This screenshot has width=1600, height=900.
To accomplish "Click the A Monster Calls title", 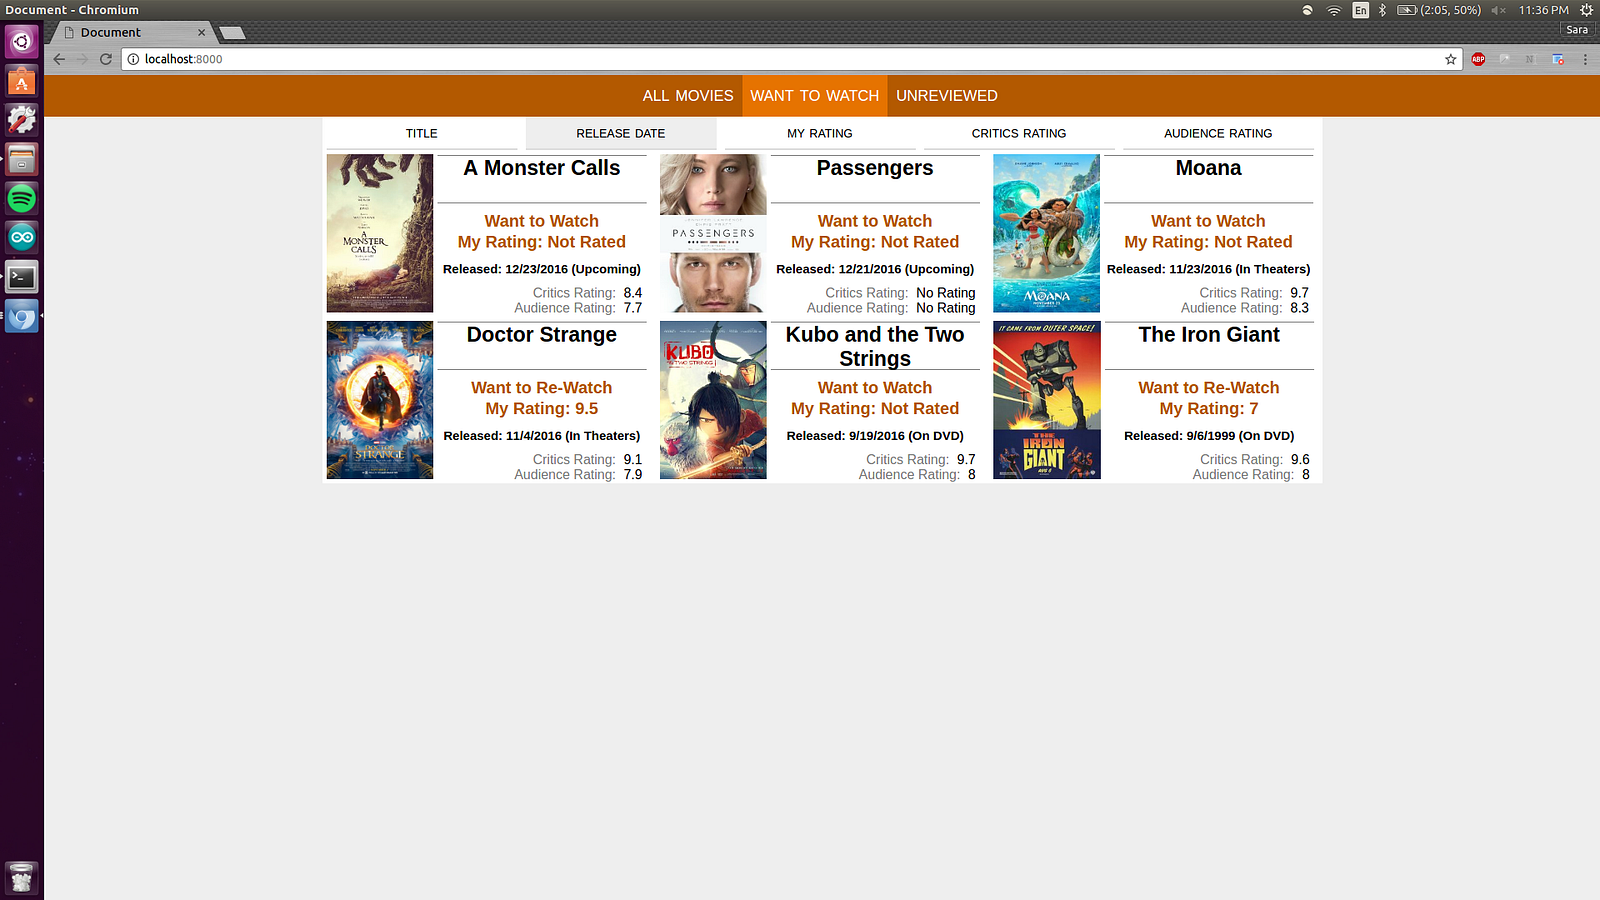I will coord(542,168).
